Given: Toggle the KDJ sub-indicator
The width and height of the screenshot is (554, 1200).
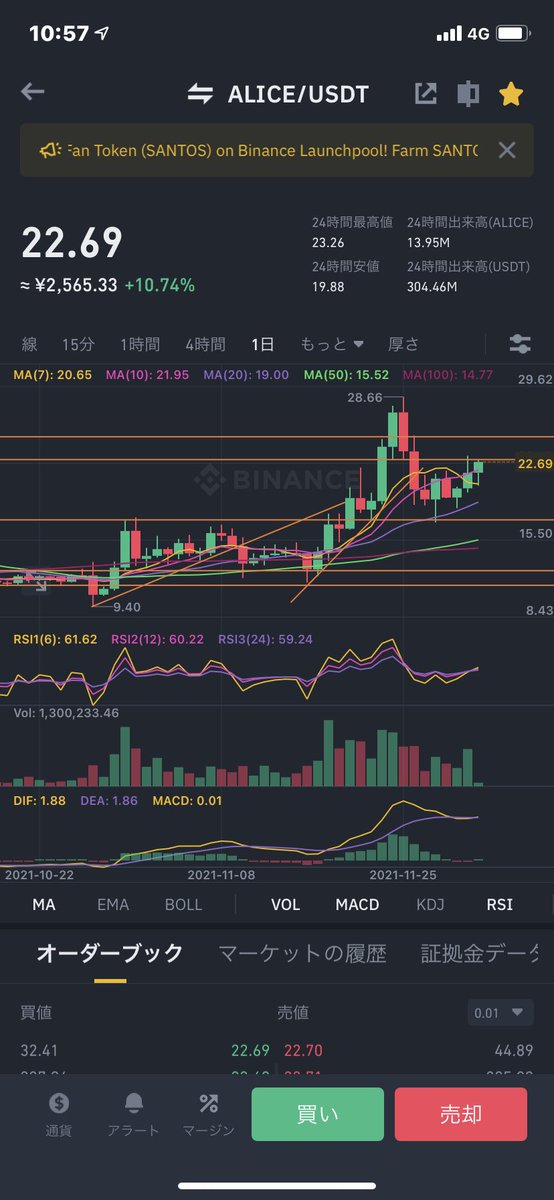Looking at the screenshot, I should coord(430,904).
